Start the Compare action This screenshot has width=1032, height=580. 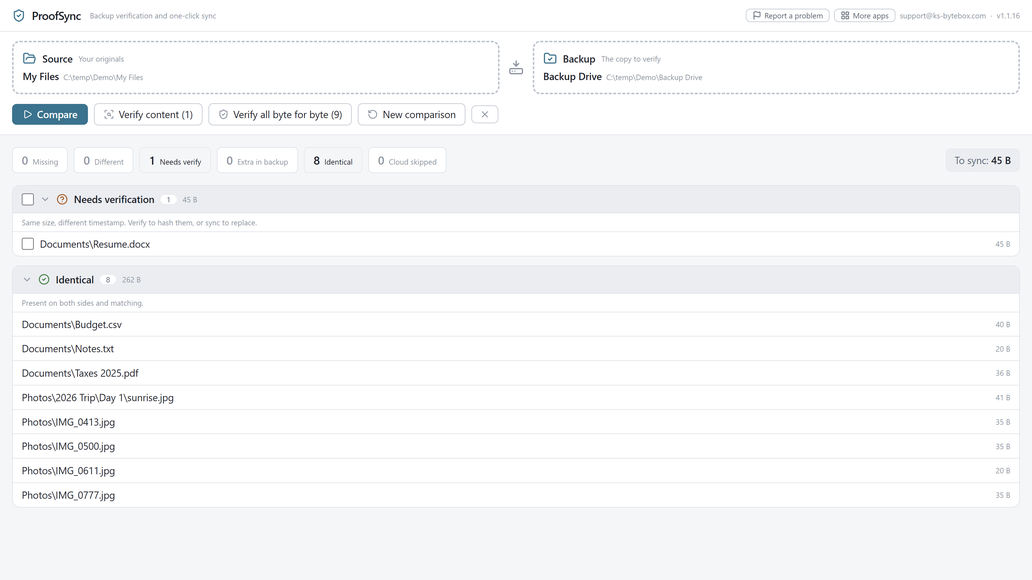point(50,115)
